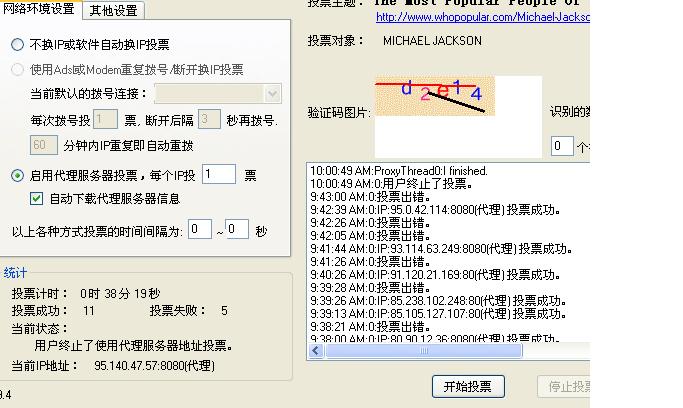Open the whopopular.com Michael-Jackson link
Screen dimensions: 683x408
[x=482, y=17]
